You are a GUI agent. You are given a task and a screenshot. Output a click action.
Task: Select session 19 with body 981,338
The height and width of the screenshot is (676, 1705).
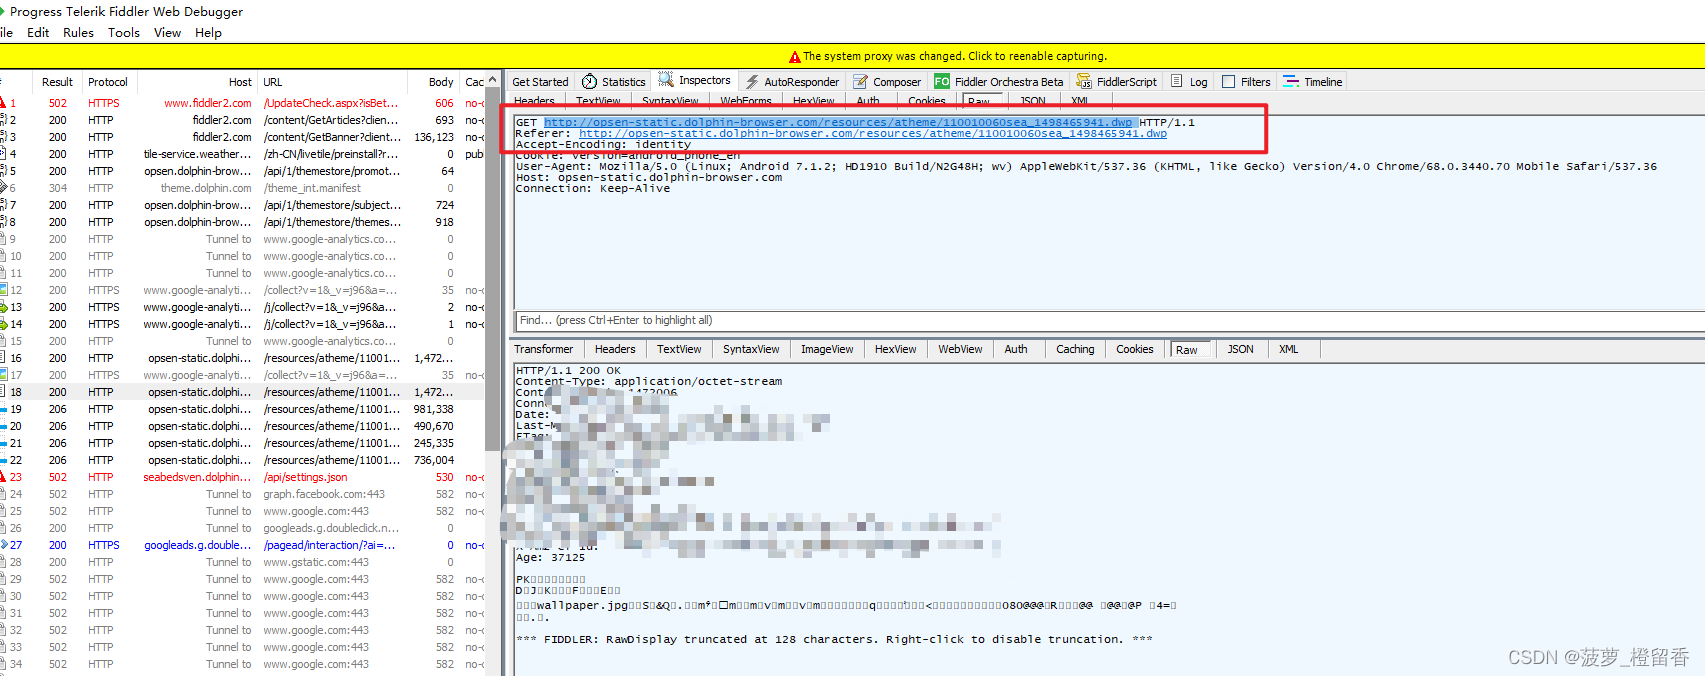coord(242,409)
